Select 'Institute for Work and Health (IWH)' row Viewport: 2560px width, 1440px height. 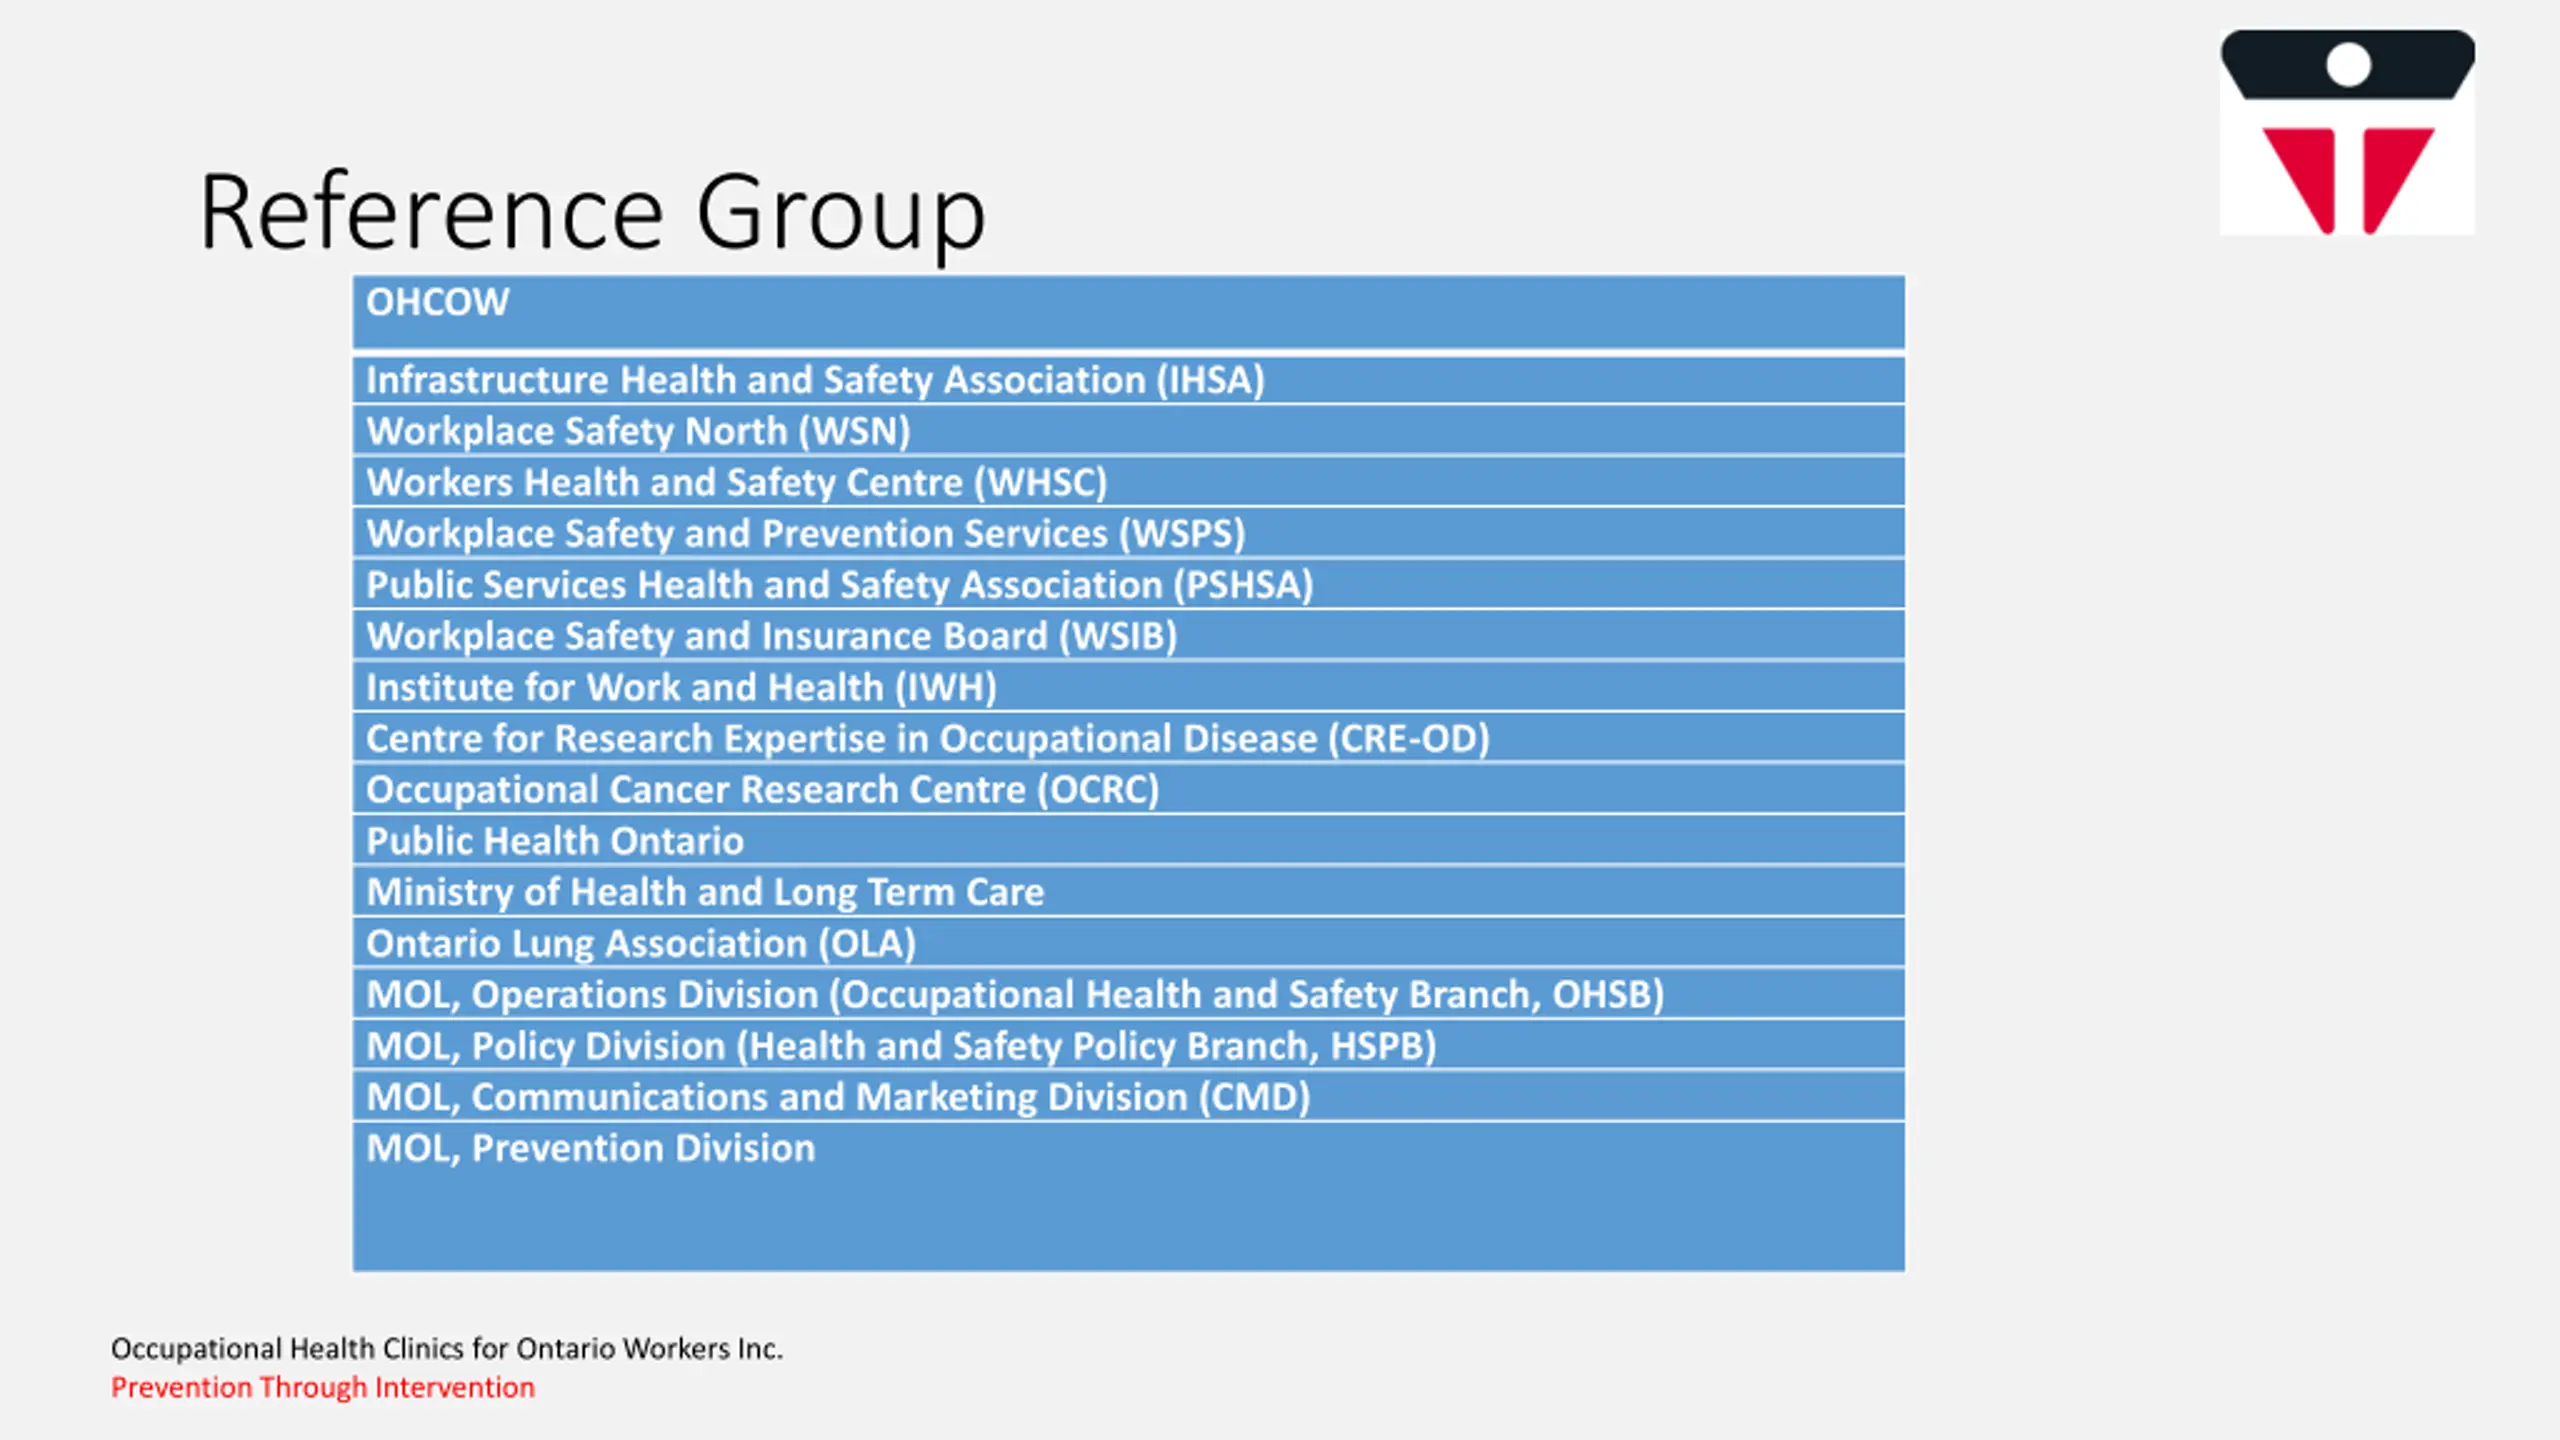coord(1129,687)
